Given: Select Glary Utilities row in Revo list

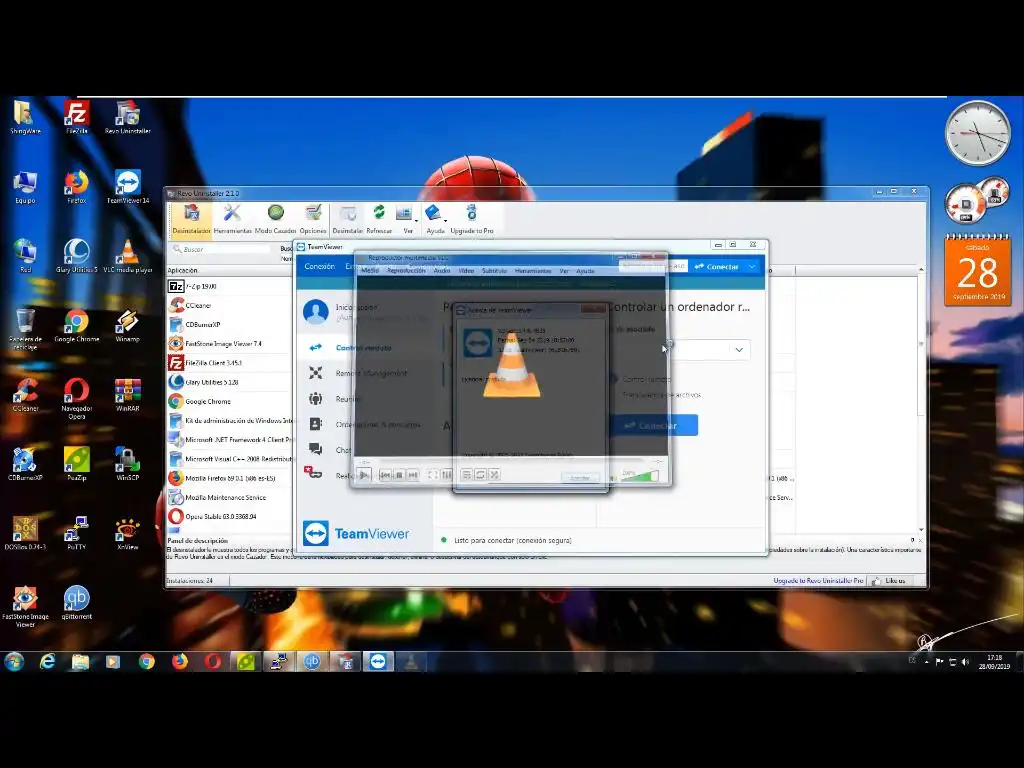Looking at the screenshot, I should 230,382.
